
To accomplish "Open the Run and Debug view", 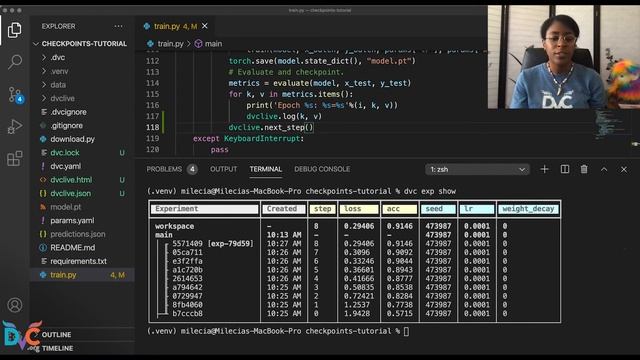I will [15, 127].
